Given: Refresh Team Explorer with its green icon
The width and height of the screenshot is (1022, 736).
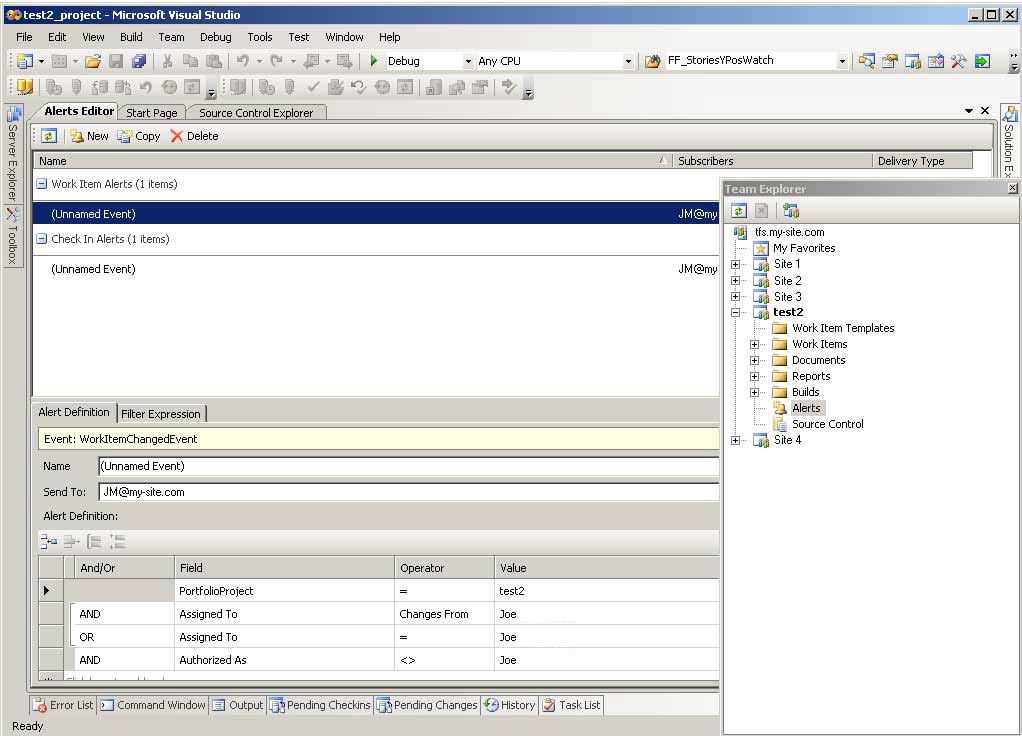Looking at the screenshot, I should pyautogui.click(x=738, y=211).
